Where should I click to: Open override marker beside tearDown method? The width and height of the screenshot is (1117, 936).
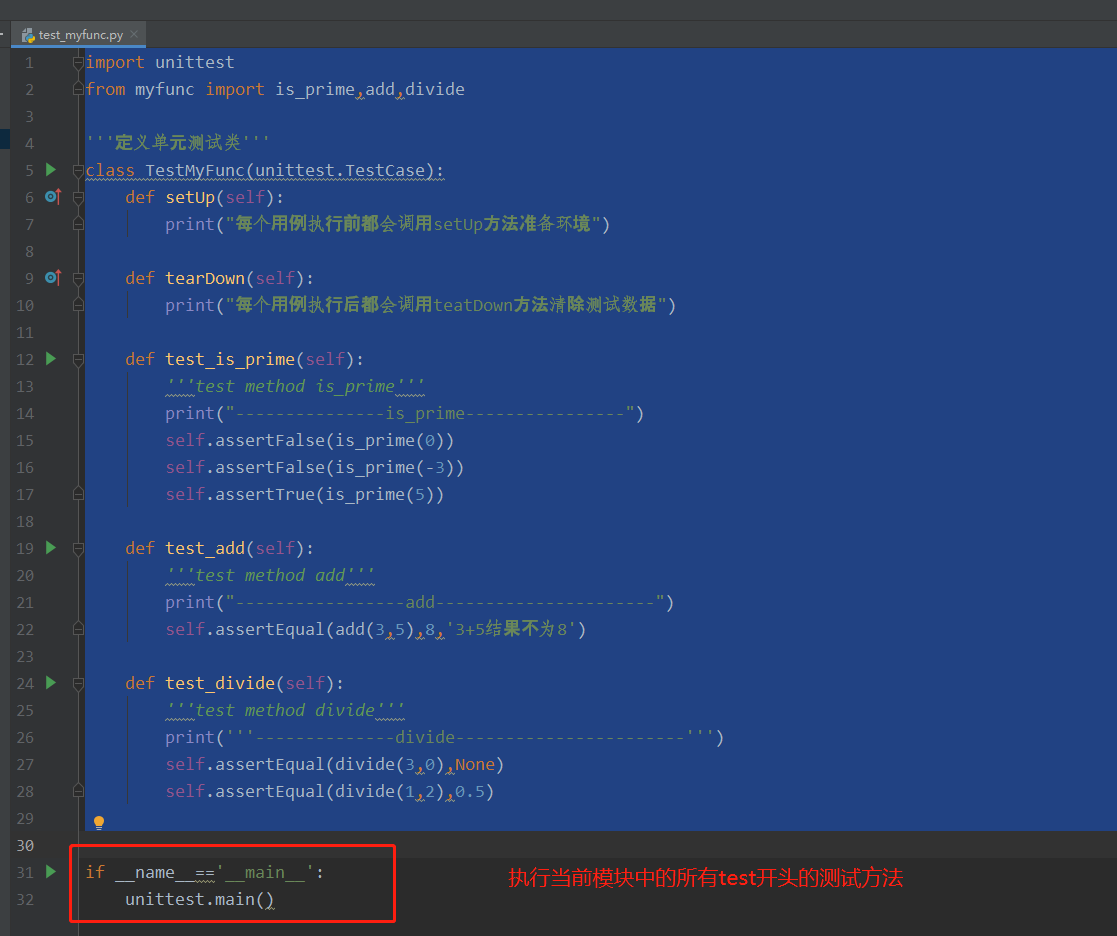pos(53,278)
